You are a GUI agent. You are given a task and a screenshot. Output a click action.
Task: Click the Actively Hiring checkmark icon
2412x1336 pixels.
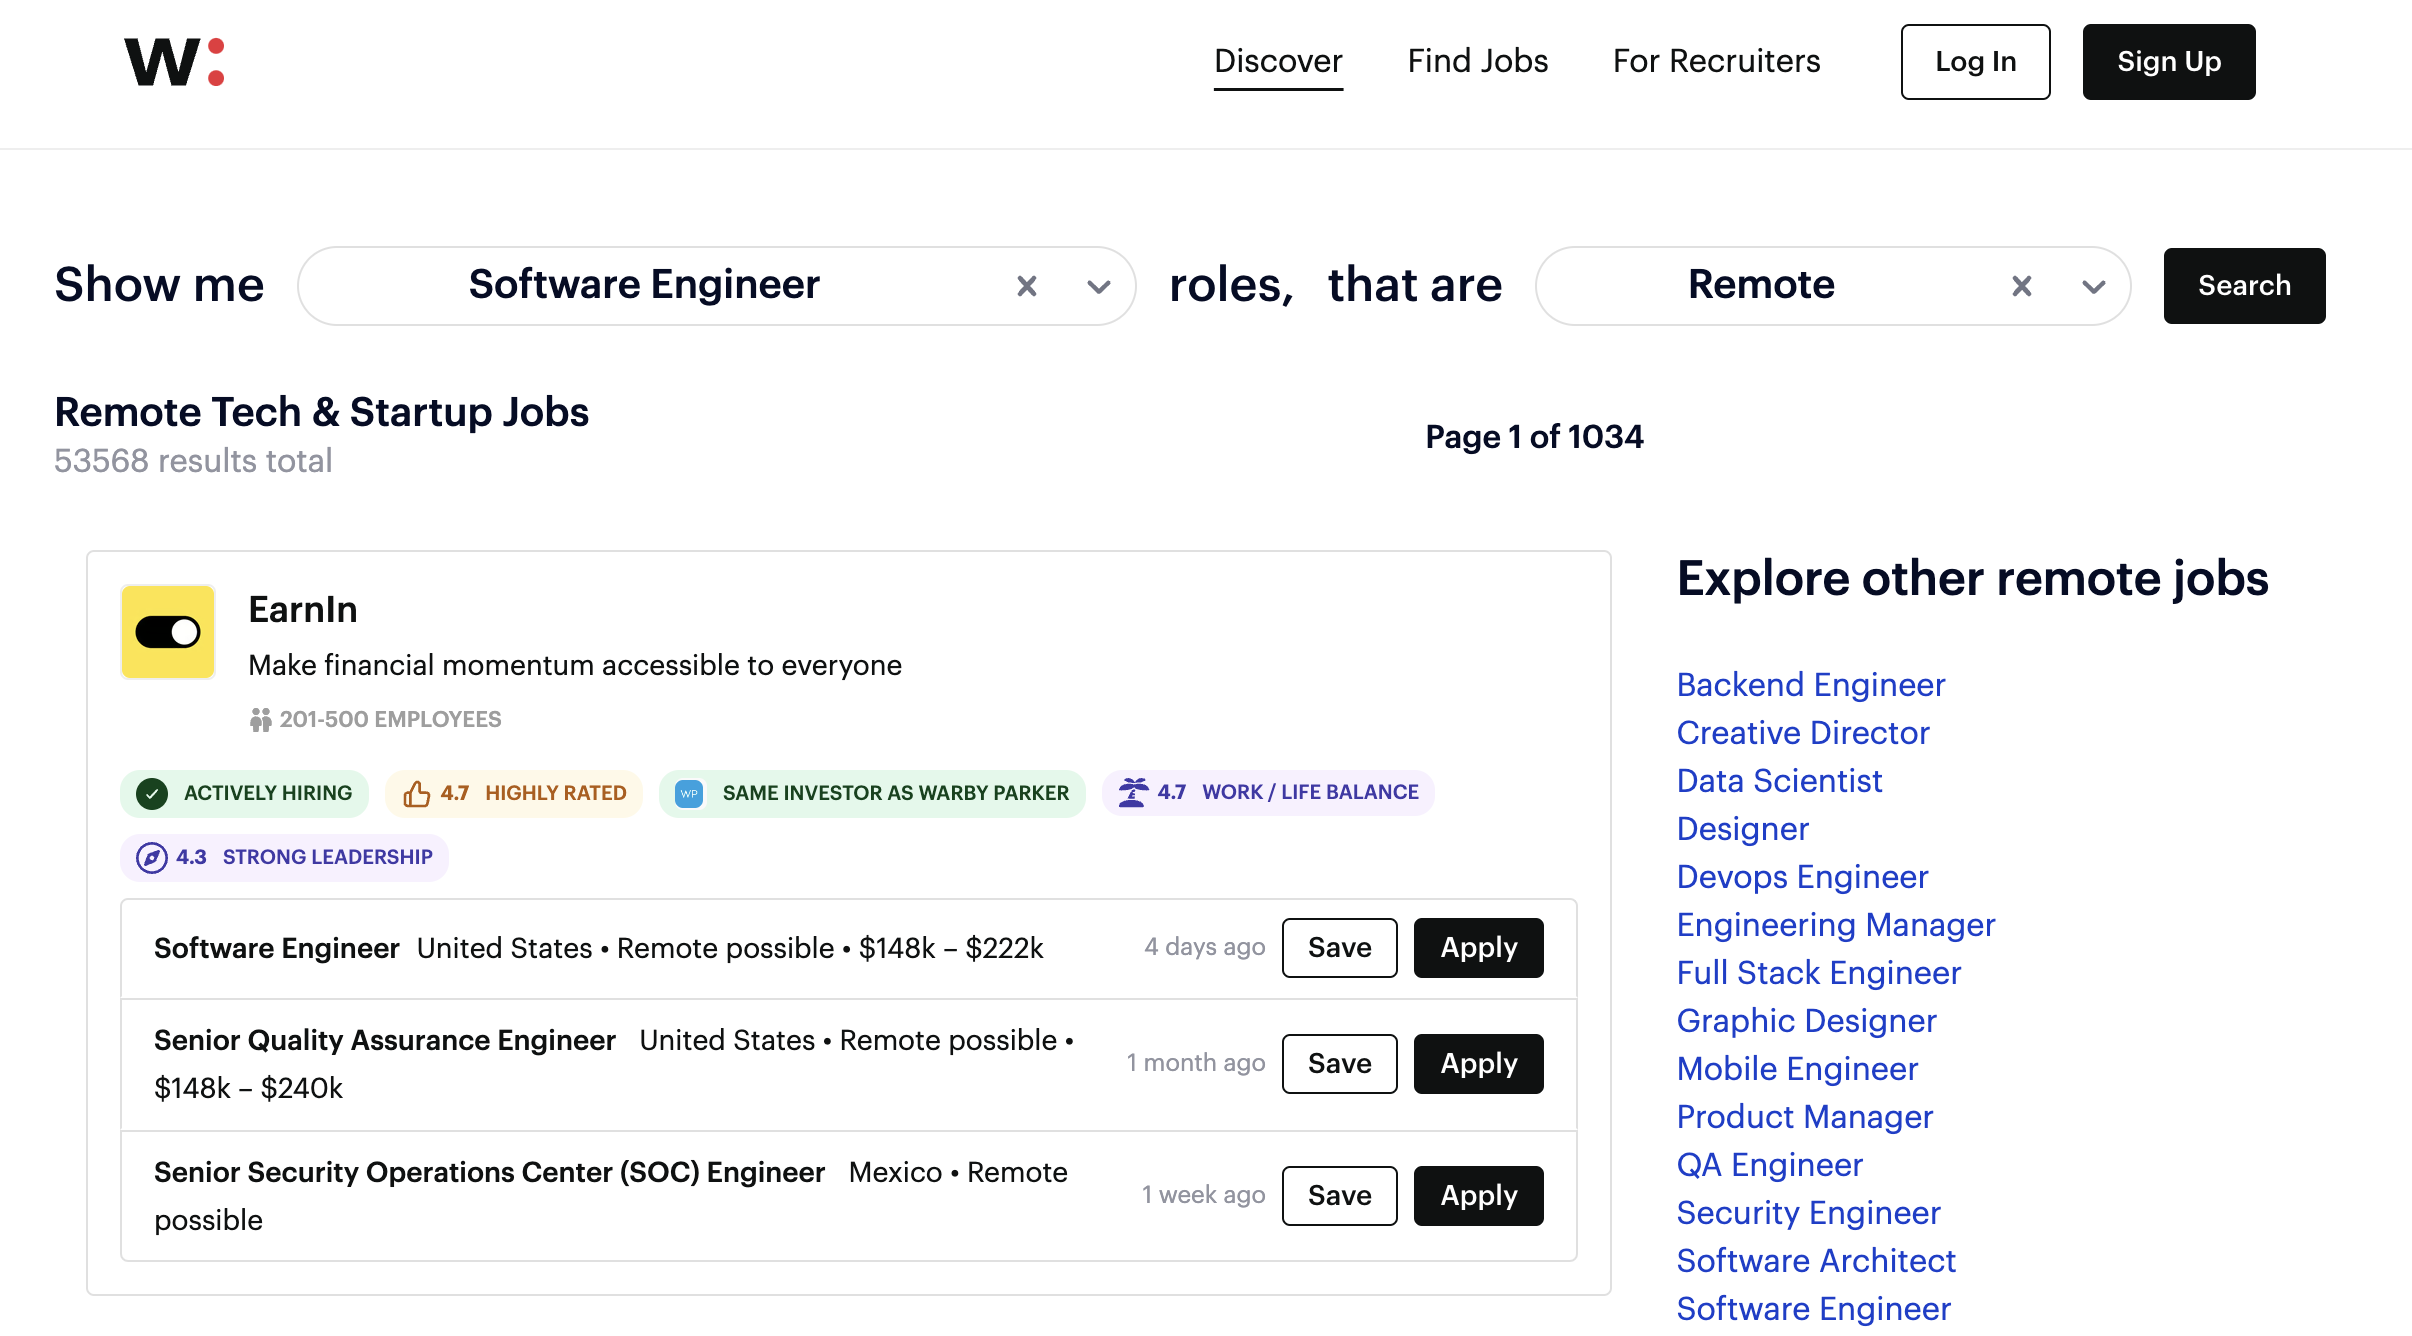point(152,793)
